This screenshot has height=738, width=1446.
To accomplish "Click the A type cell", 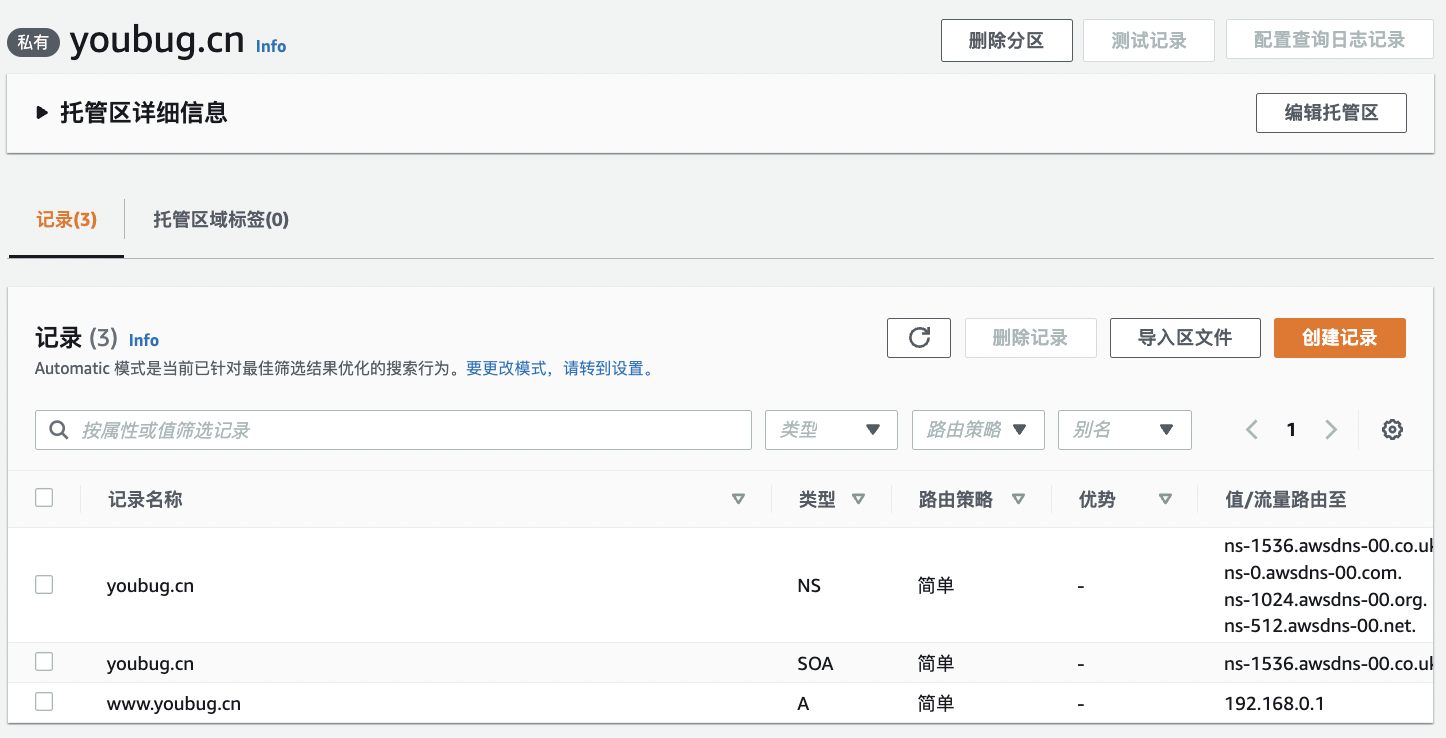I will coord(803,704).
